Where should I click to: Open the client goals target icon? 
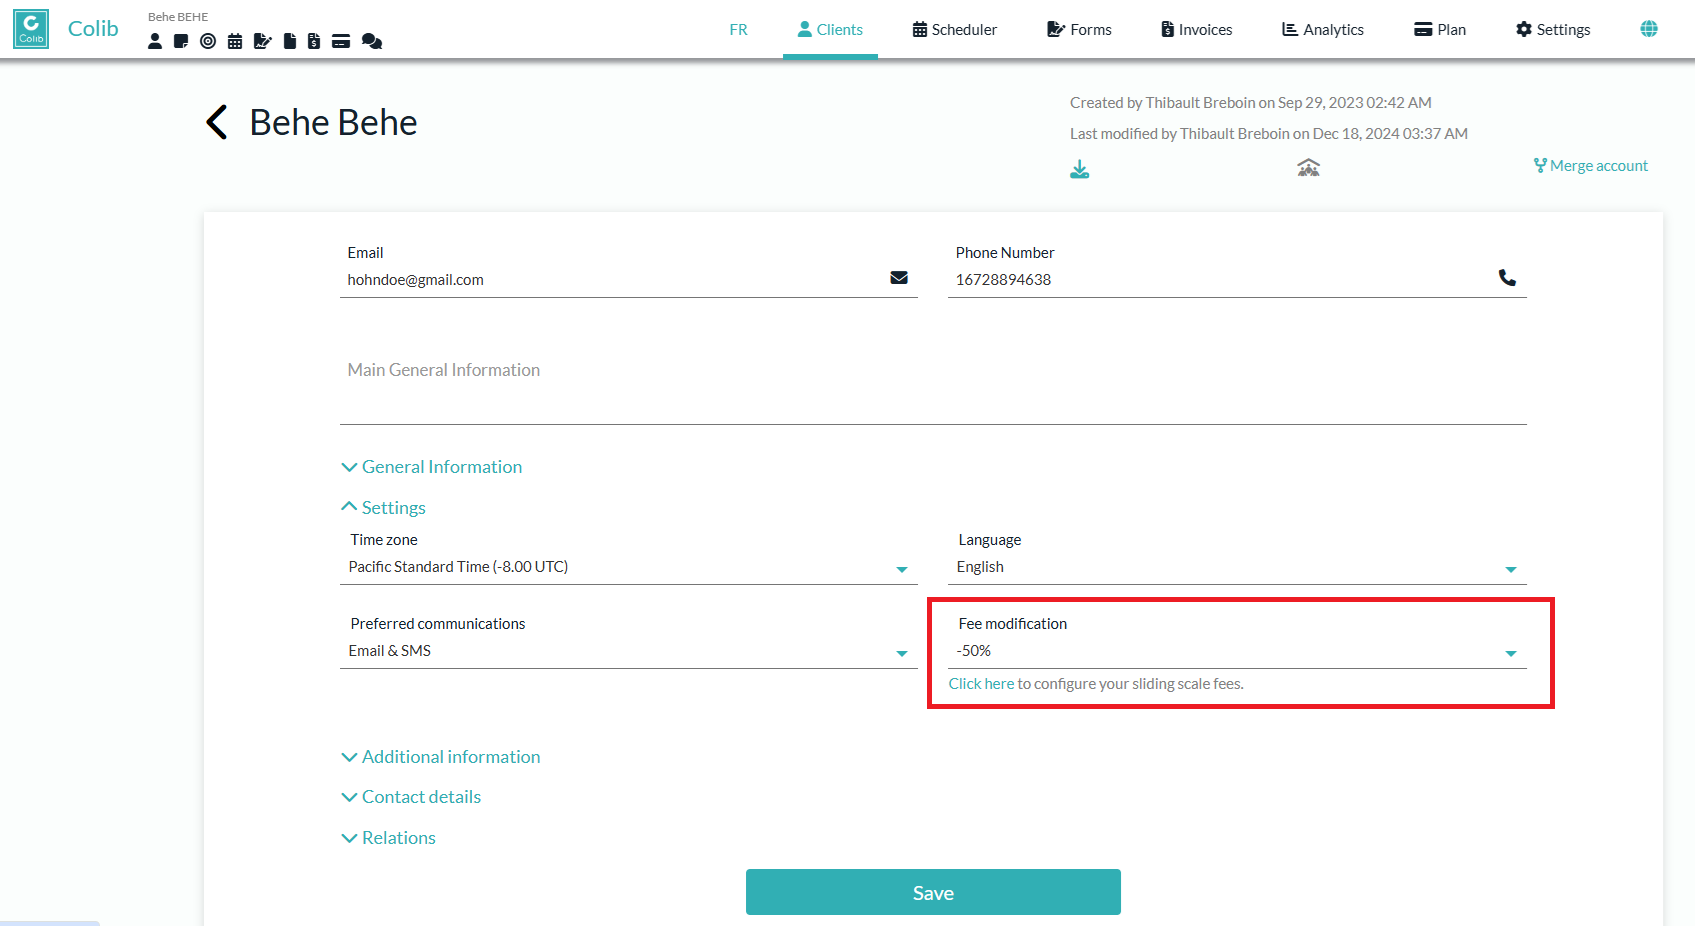[208, 41]
